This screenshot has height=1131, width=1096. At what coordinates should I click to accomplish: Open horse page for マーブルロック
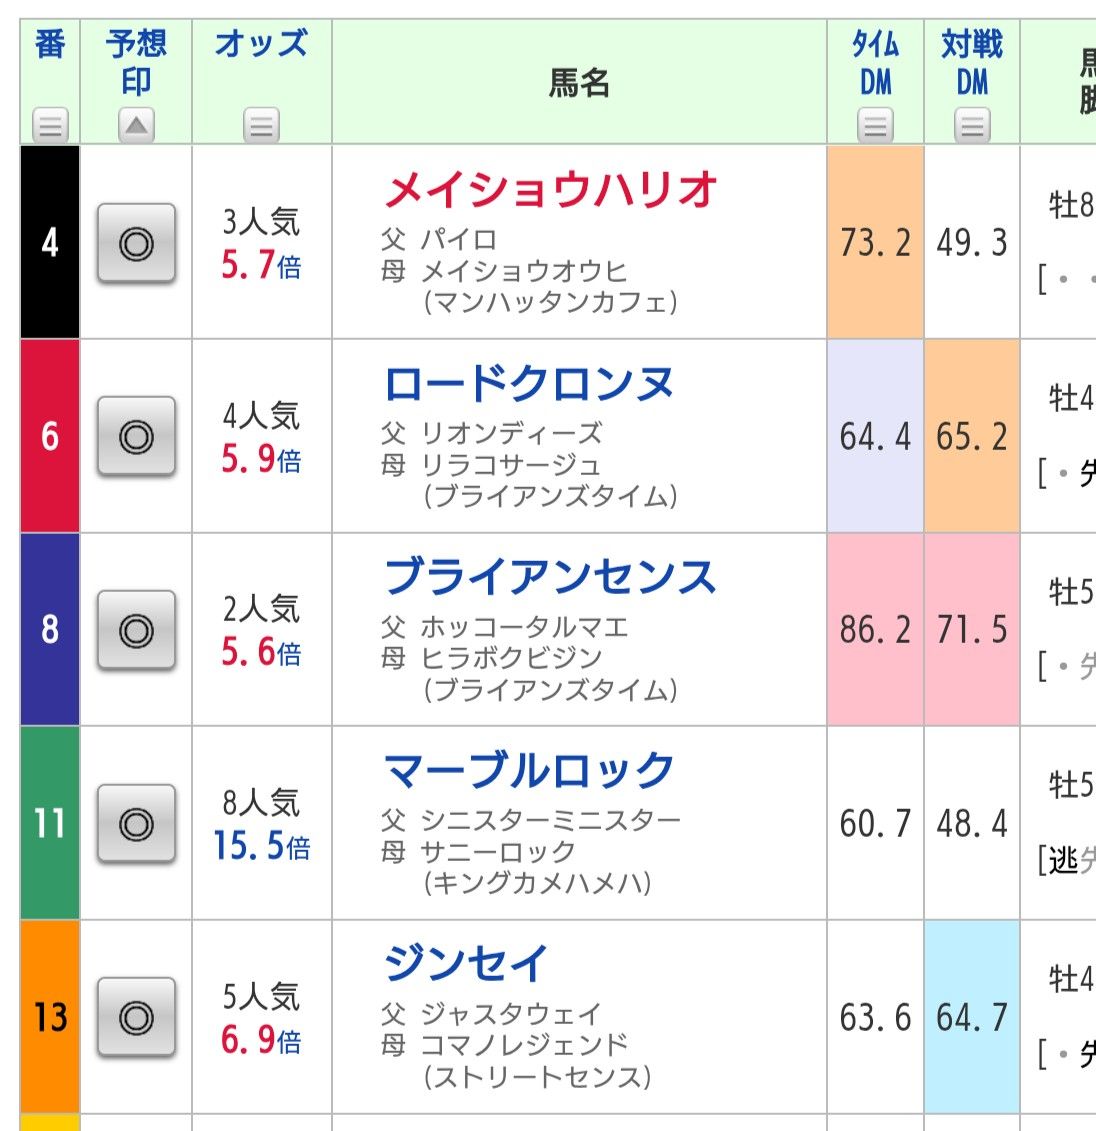coord(529,770)
